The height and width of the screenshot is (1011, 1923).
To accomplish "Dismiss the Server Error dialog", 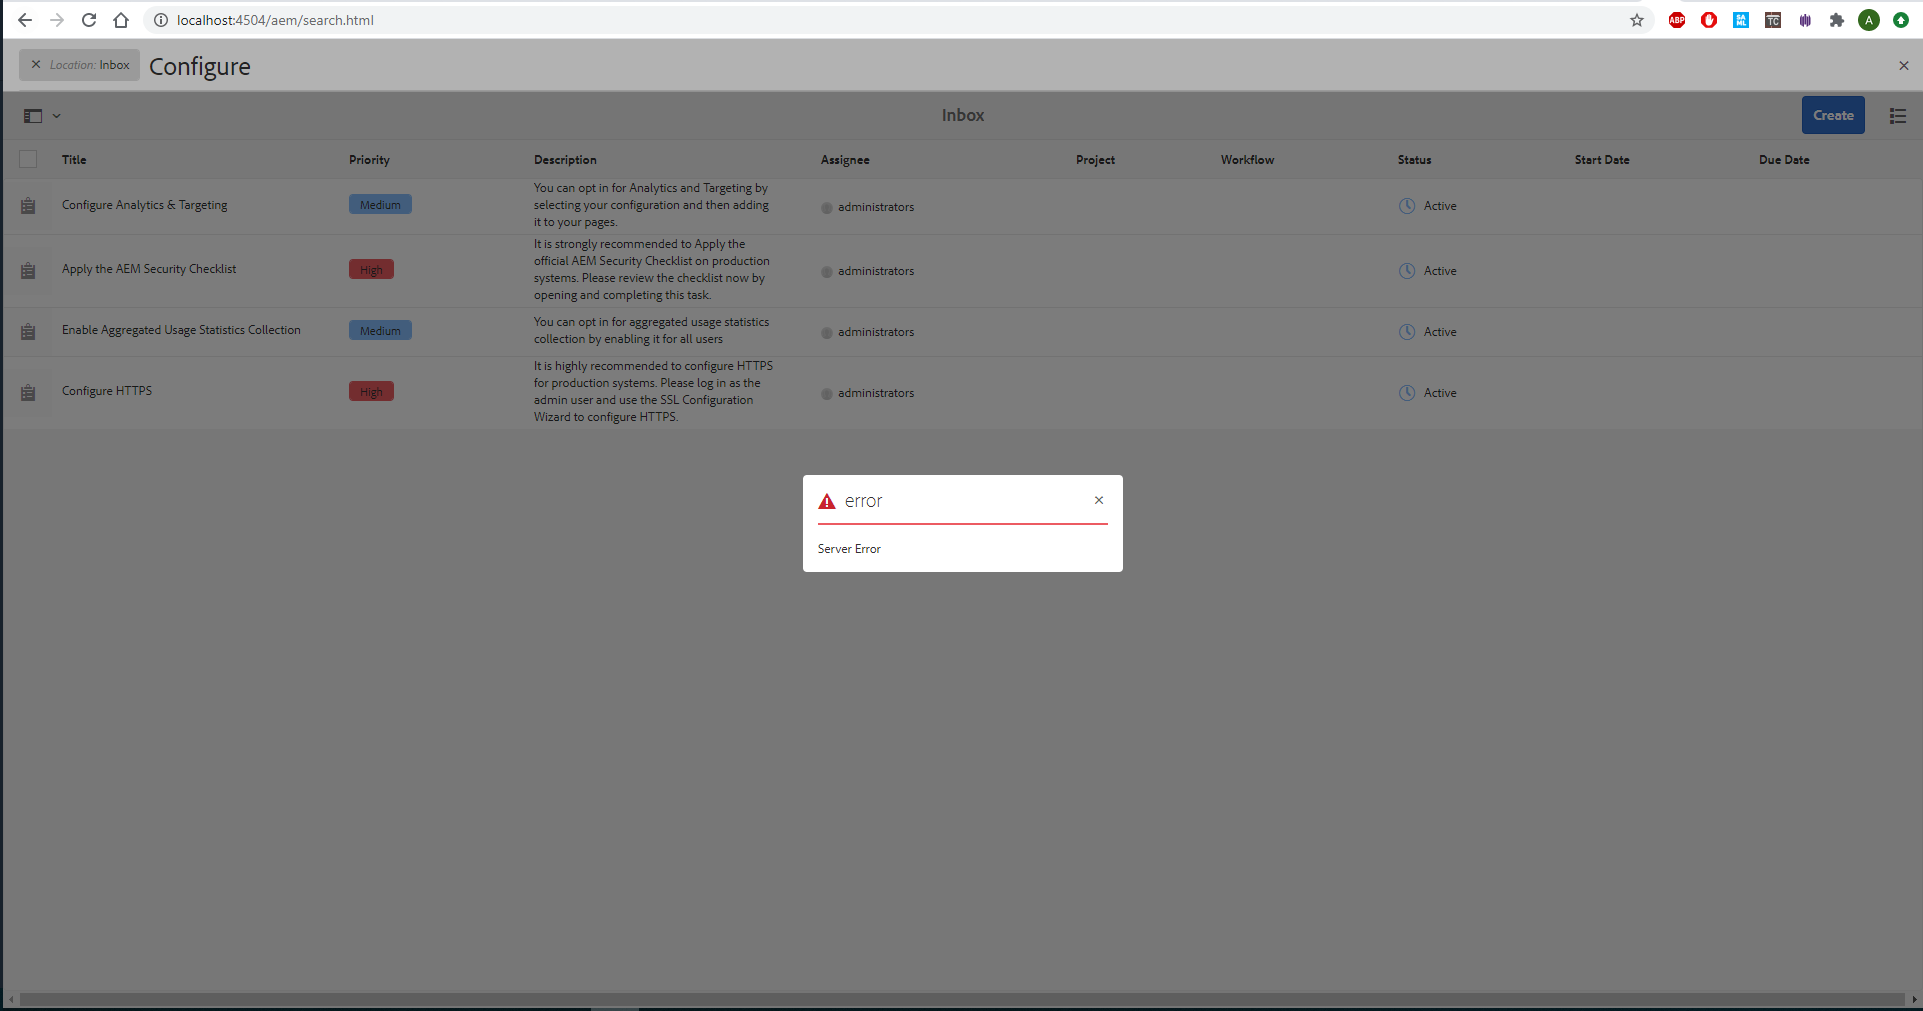I will tap(1098, 499).
